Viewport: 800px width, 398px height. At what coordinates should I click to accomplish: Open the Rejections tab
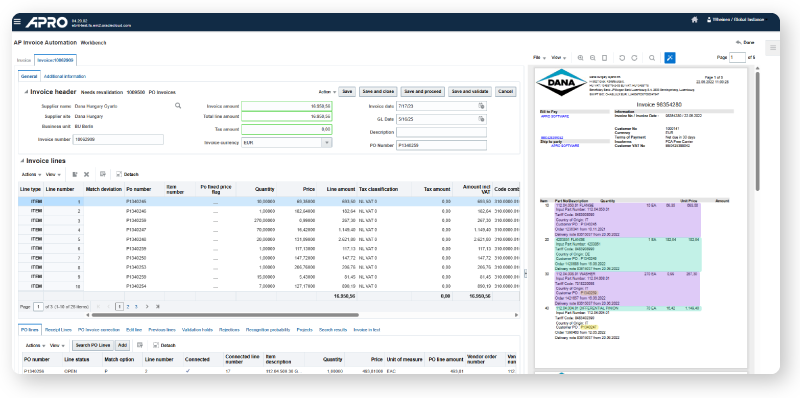click(229, 330)
